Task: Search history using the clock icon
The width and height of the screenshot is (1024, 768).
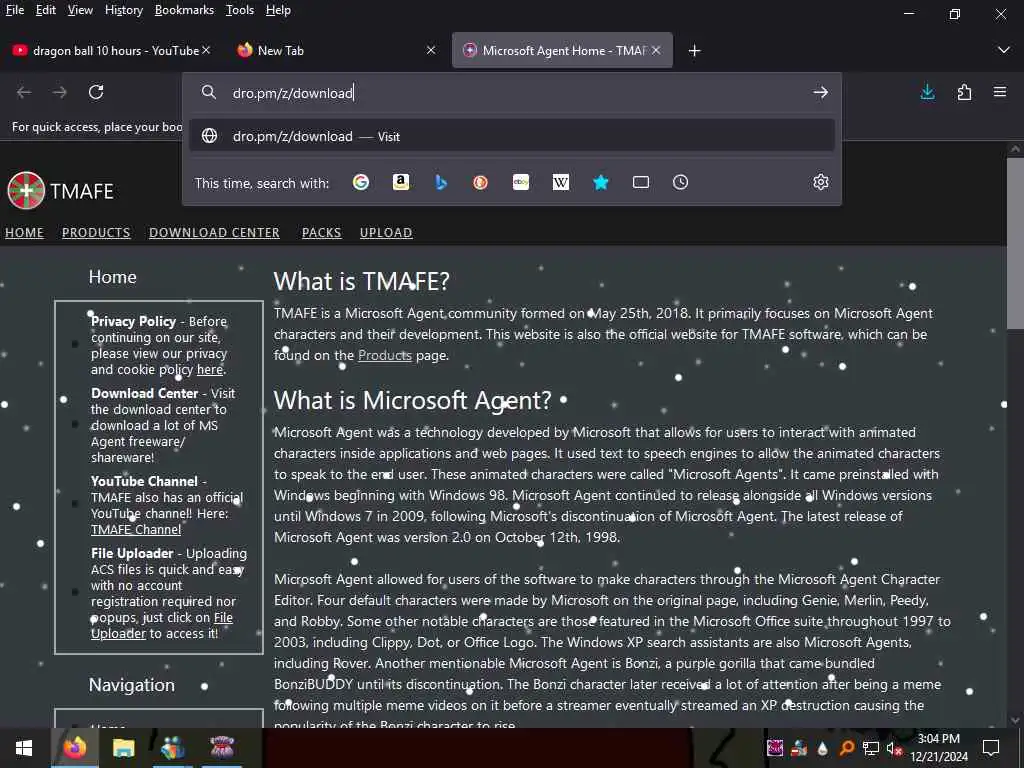Action: click(x=680, y=182)
